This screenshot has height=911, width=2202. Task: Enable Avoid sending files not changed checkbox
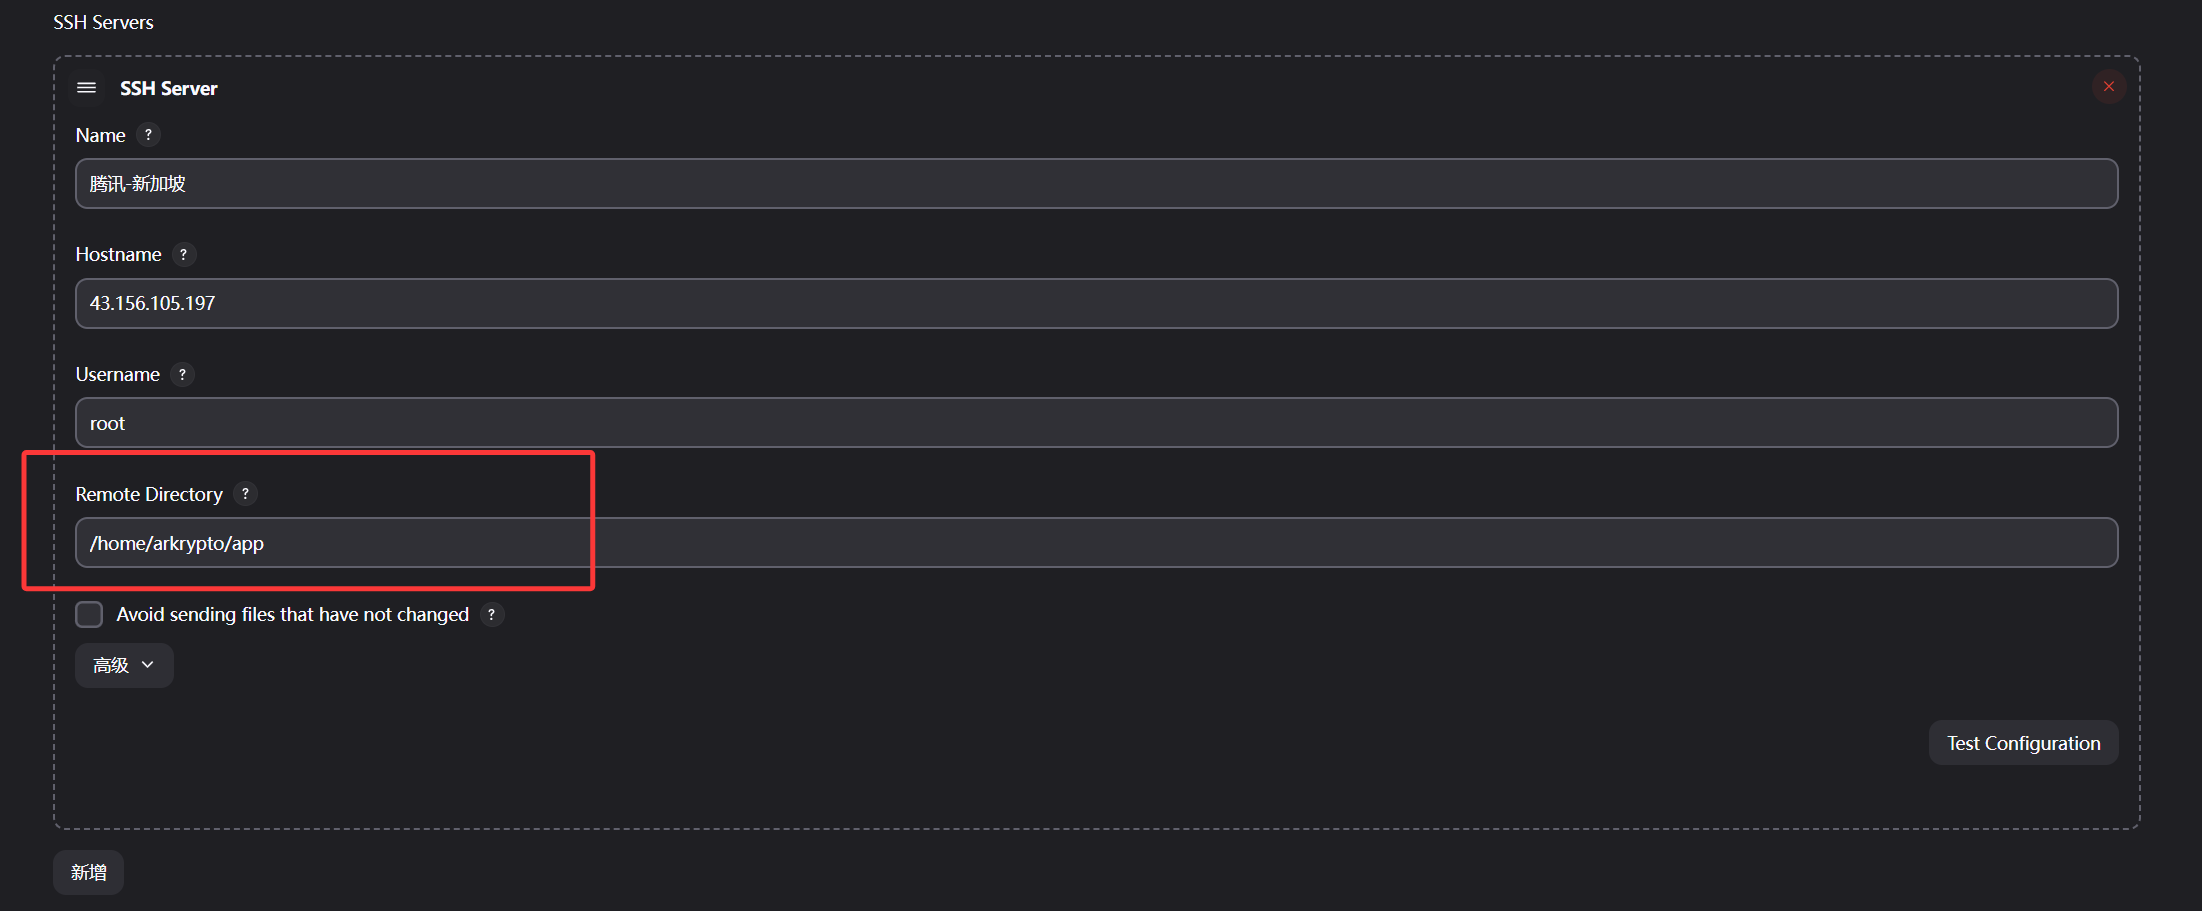click(89, 614)
